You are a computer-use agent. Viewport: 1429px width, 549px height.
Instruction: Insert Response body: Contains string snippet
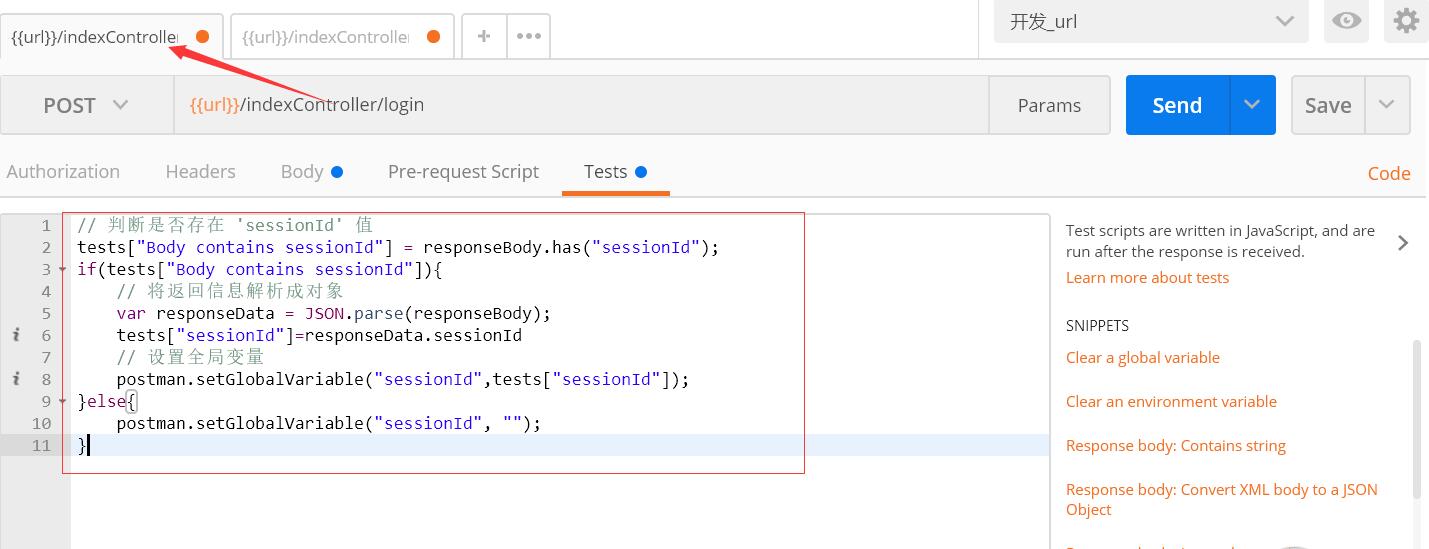click(x=1176, y=446)
